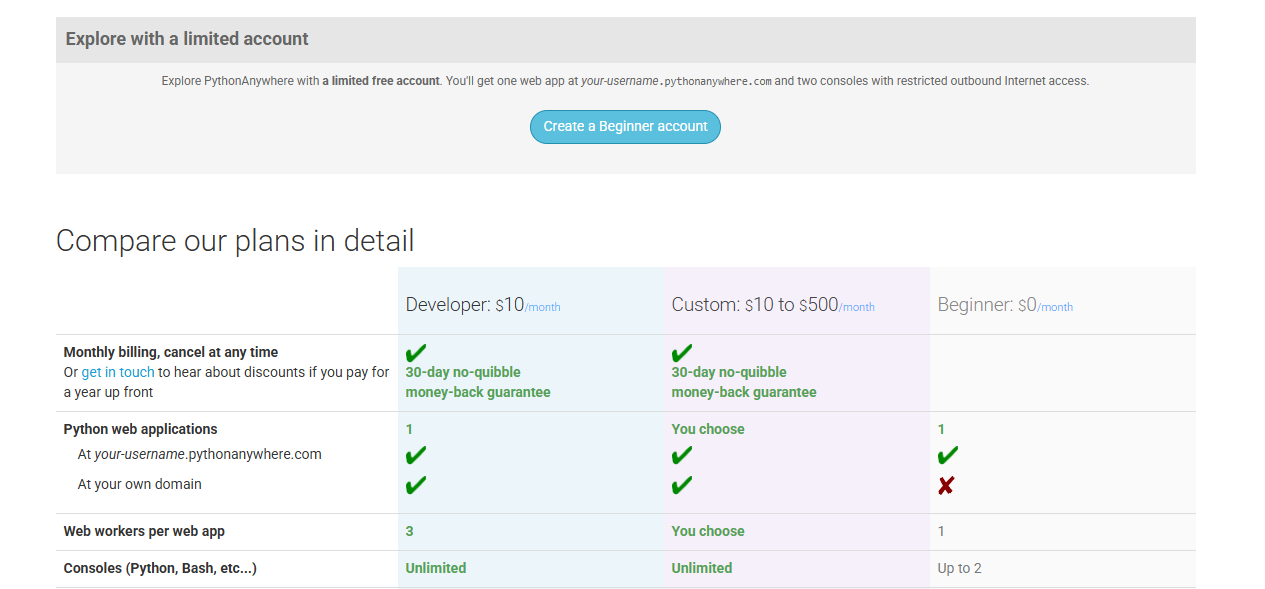Click Beginner consoles Up to 2 value

(x=960, y=568)
